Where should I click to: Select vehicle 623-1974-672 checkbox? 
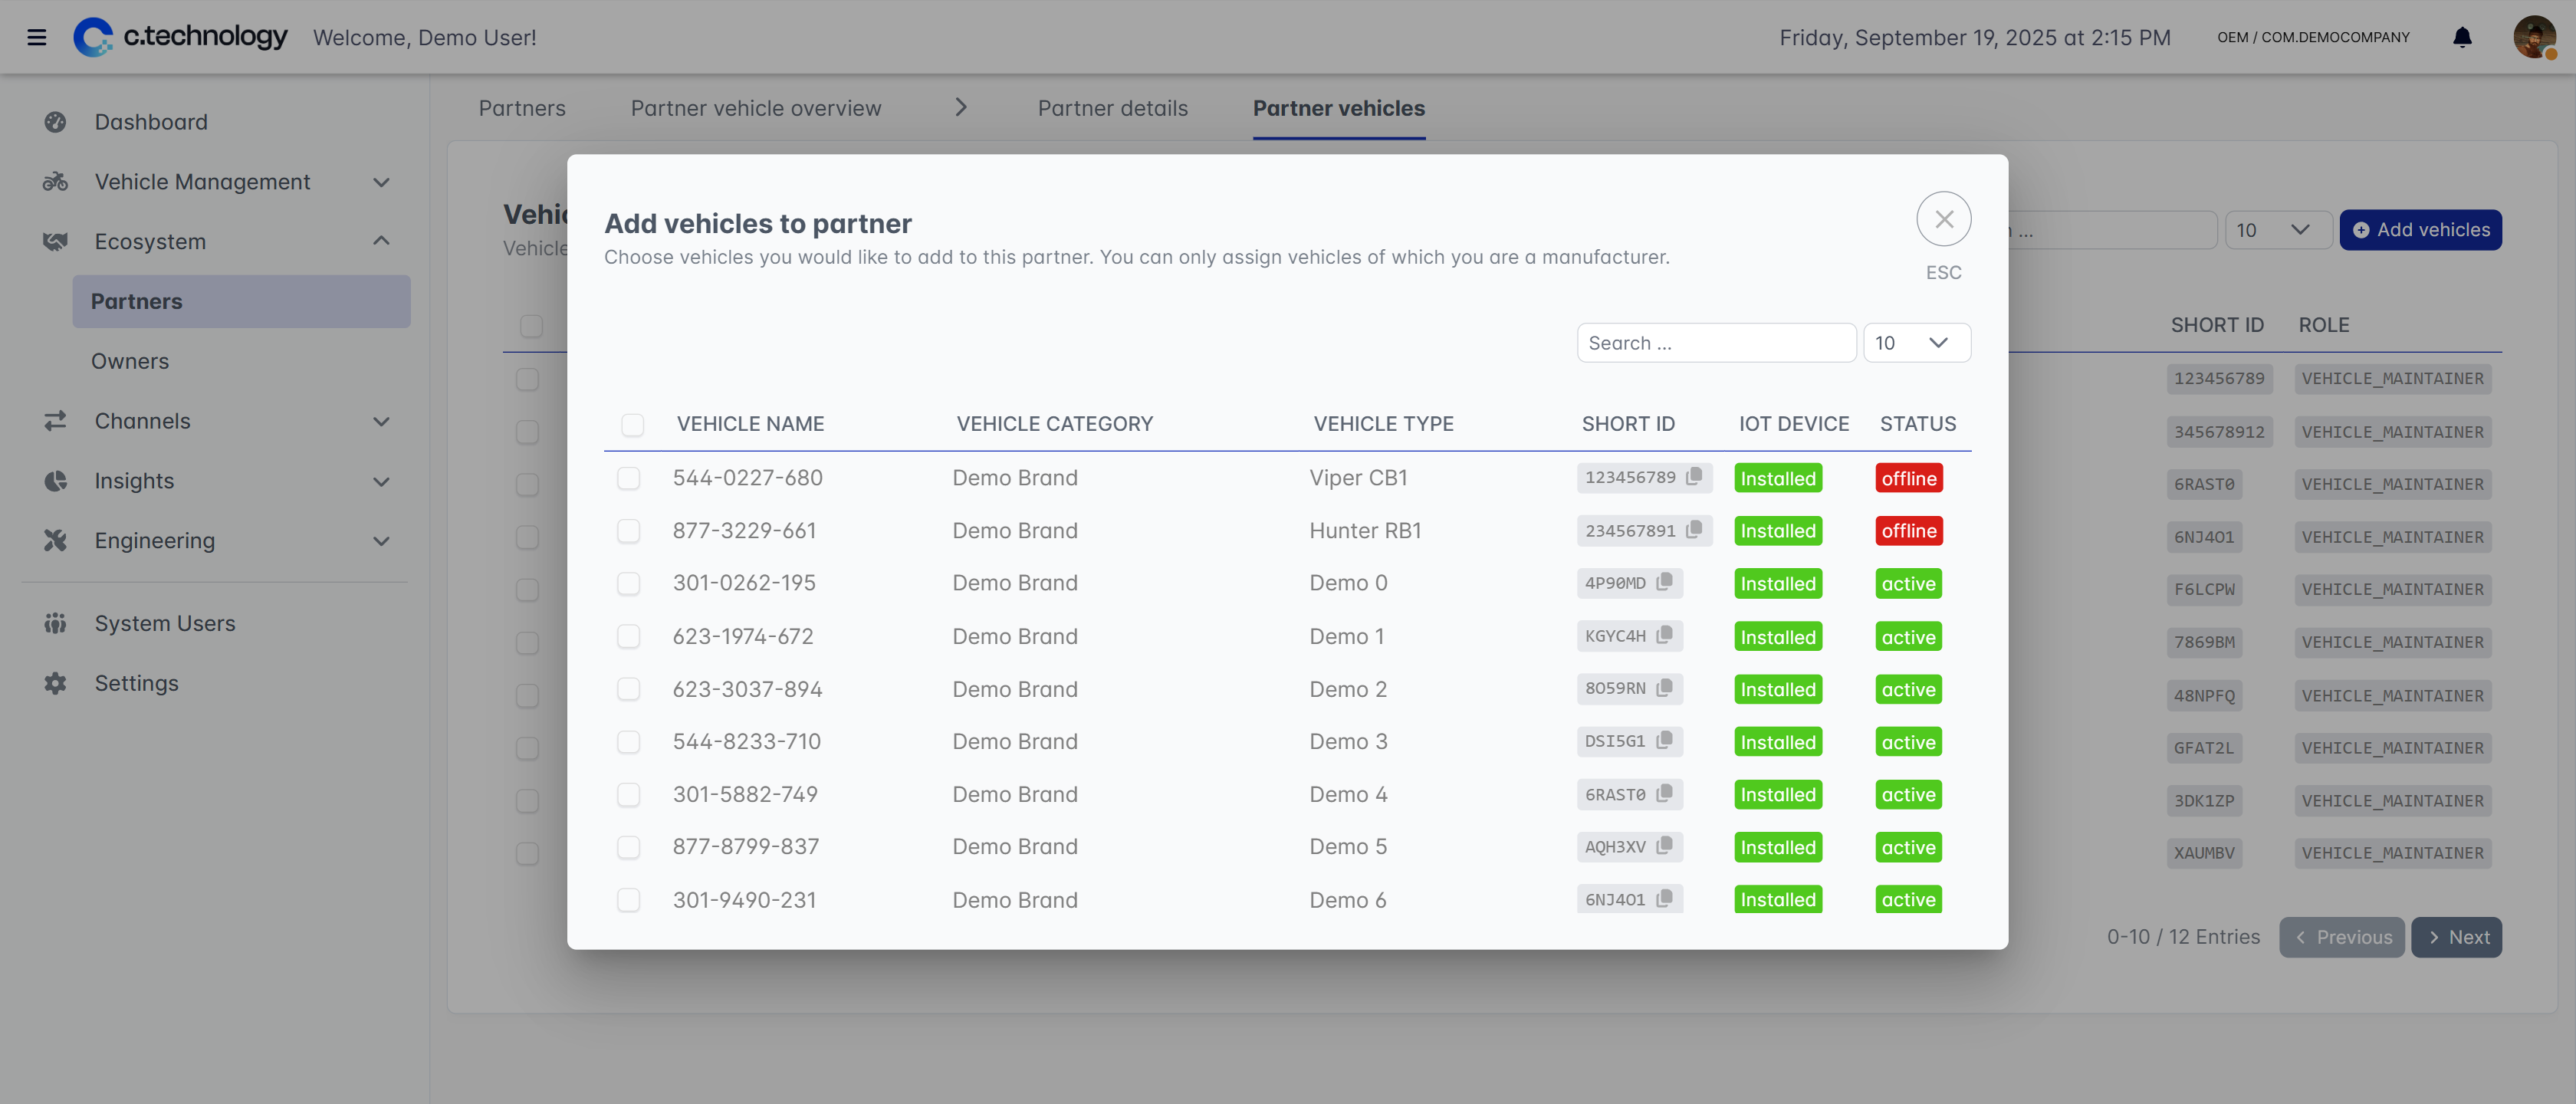(628, 636)
